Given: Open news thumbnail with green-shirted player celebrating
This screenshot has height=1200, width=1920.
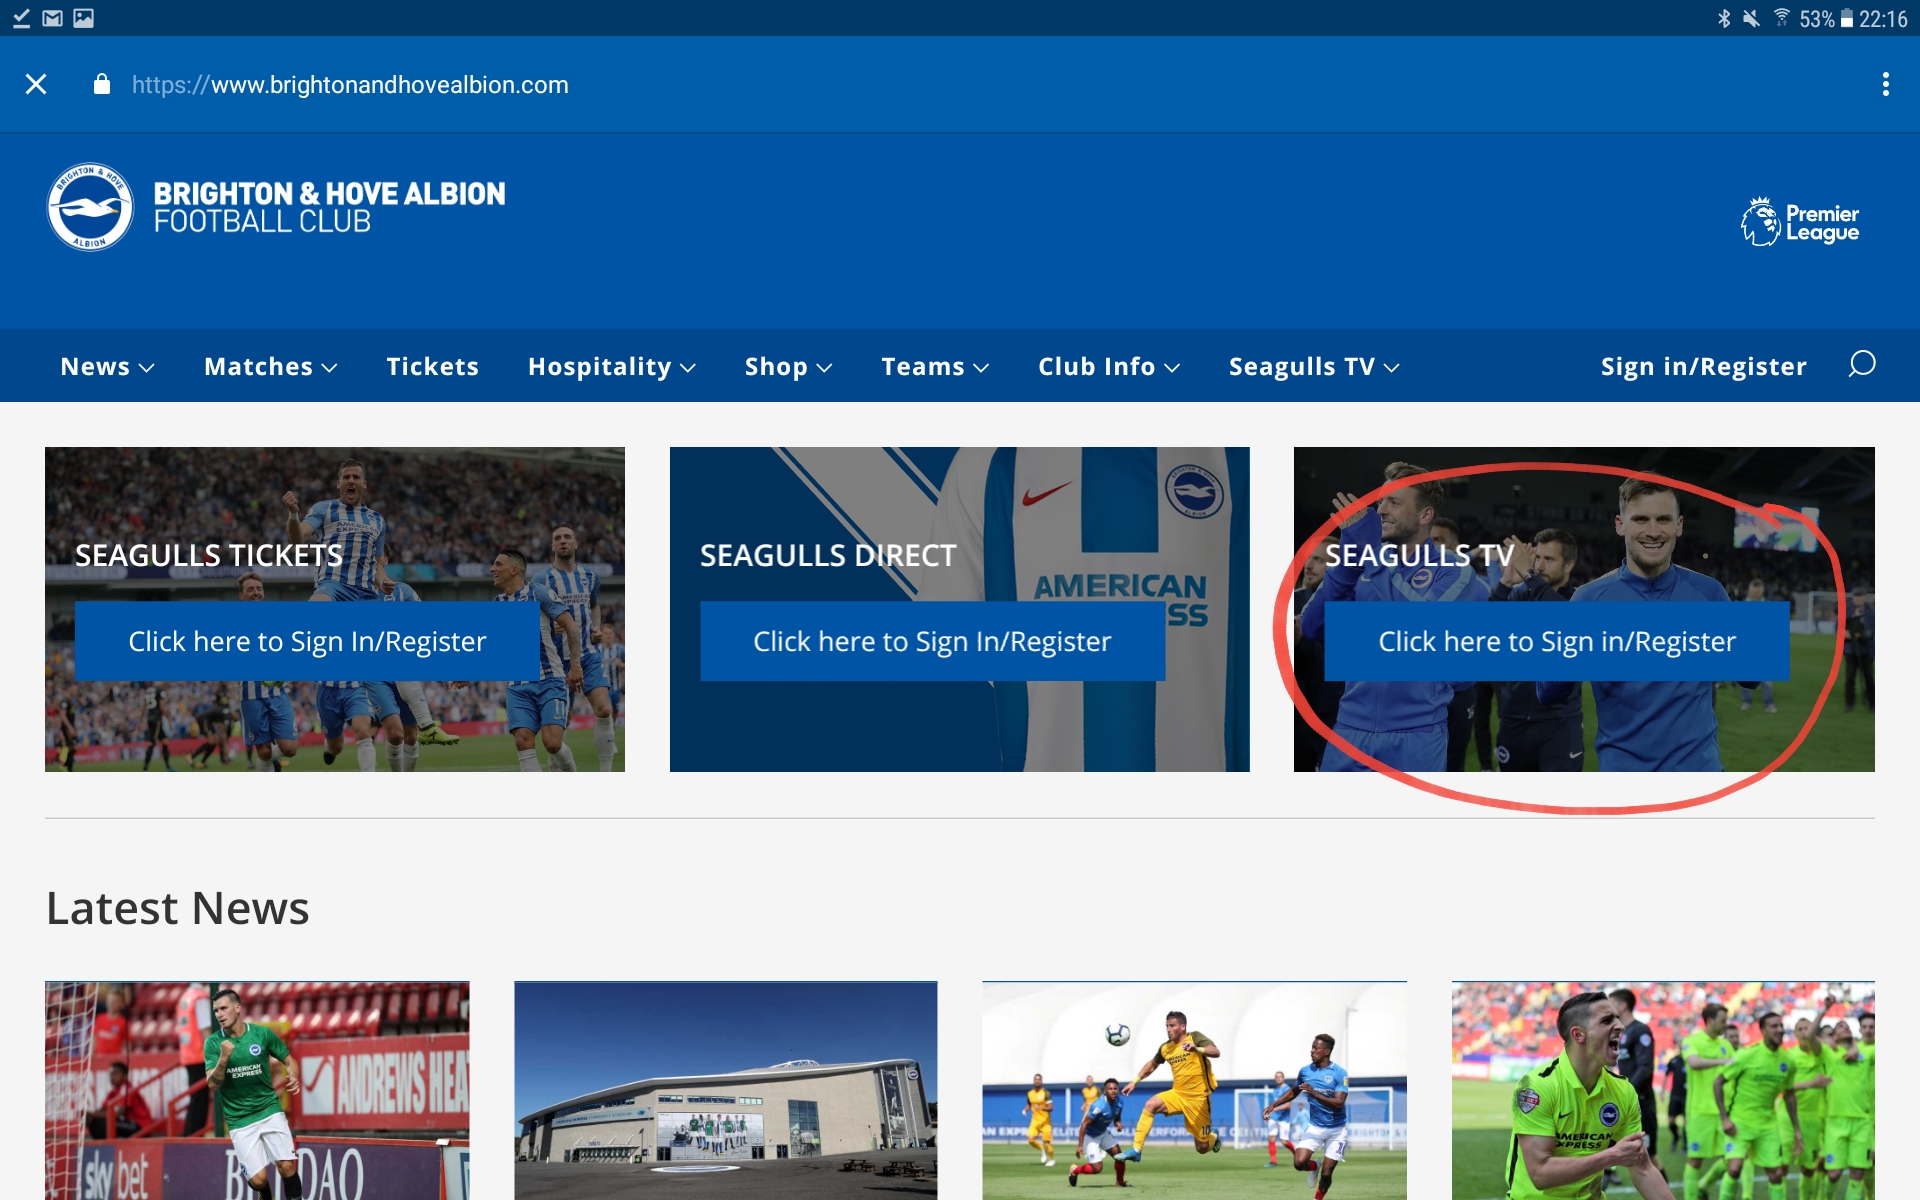Looking at the screenshot, I should tap(257, 1090).
